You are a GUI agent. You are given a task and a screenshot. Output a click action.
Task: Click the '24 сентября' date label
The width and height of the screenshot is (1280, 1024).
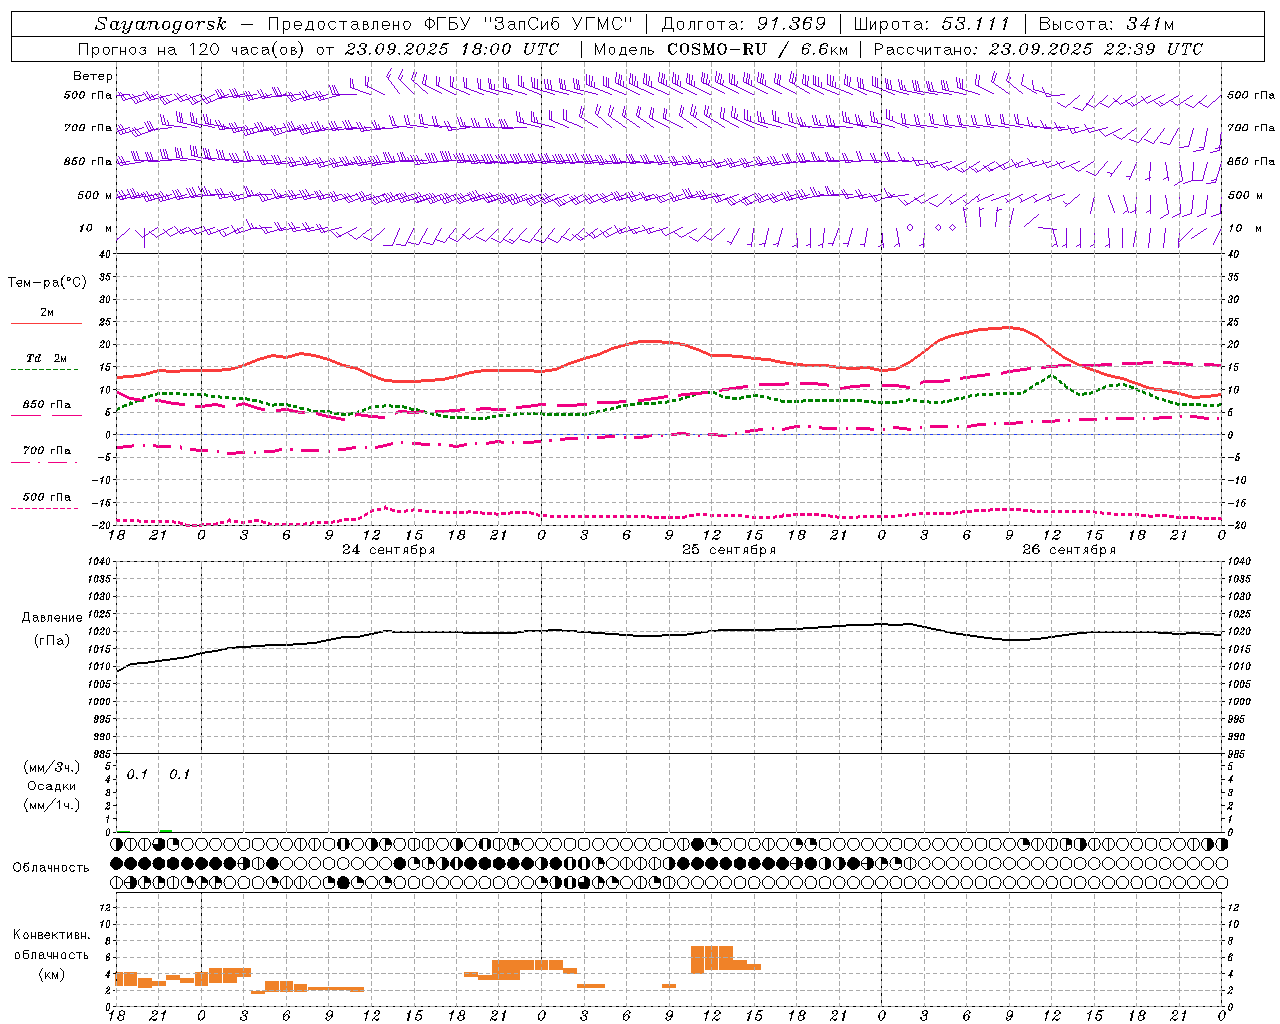[x=388, y=550]
